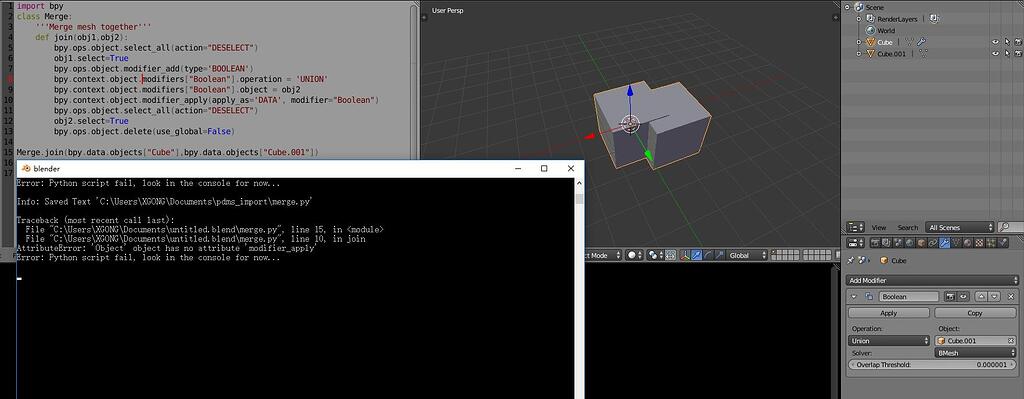Open the Global transform orientation dropdown
The width and height of the screenshot is (1024, 399).
point(746,255)
